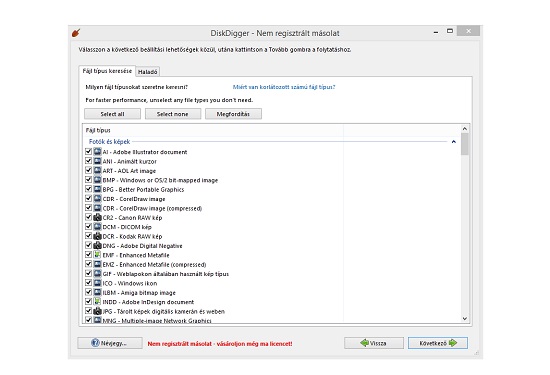550x375 pixels.
Task: Select the INDD Adobe InDesign document icon
Action: point(98,302)
